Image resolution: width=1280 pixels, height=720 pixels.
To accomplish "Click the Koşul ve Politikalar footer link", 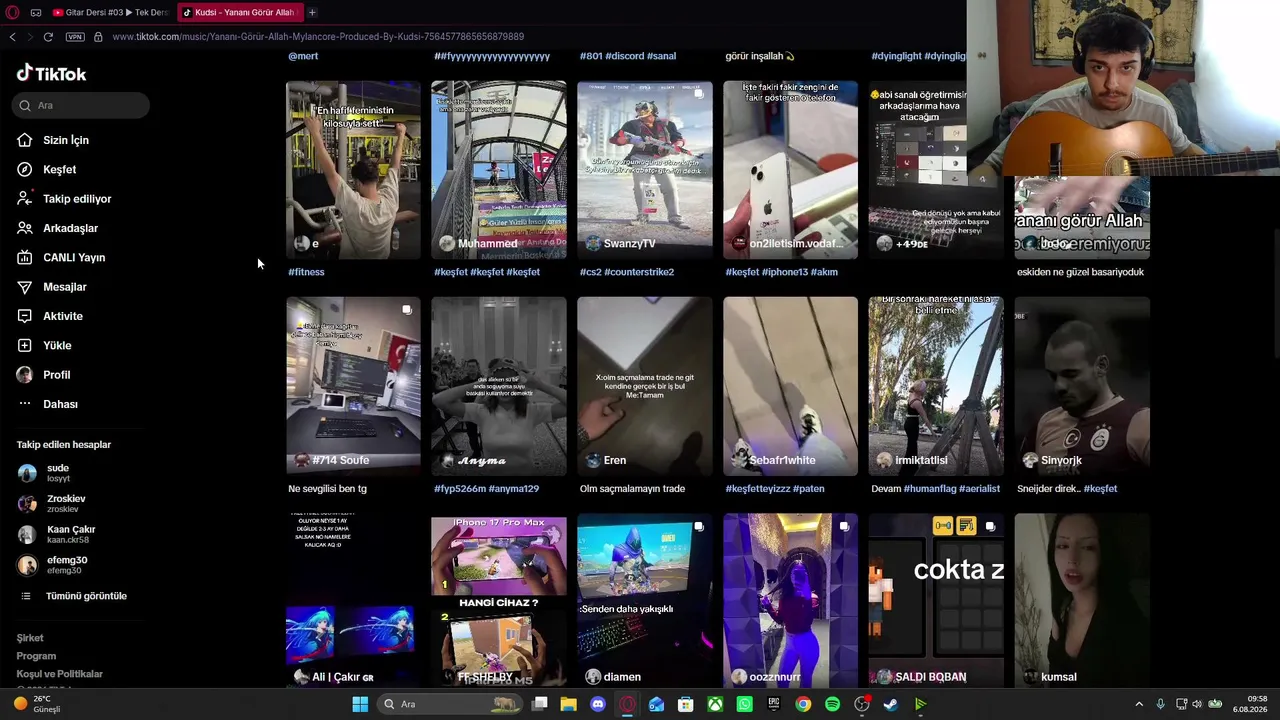I will click(60, 674).
